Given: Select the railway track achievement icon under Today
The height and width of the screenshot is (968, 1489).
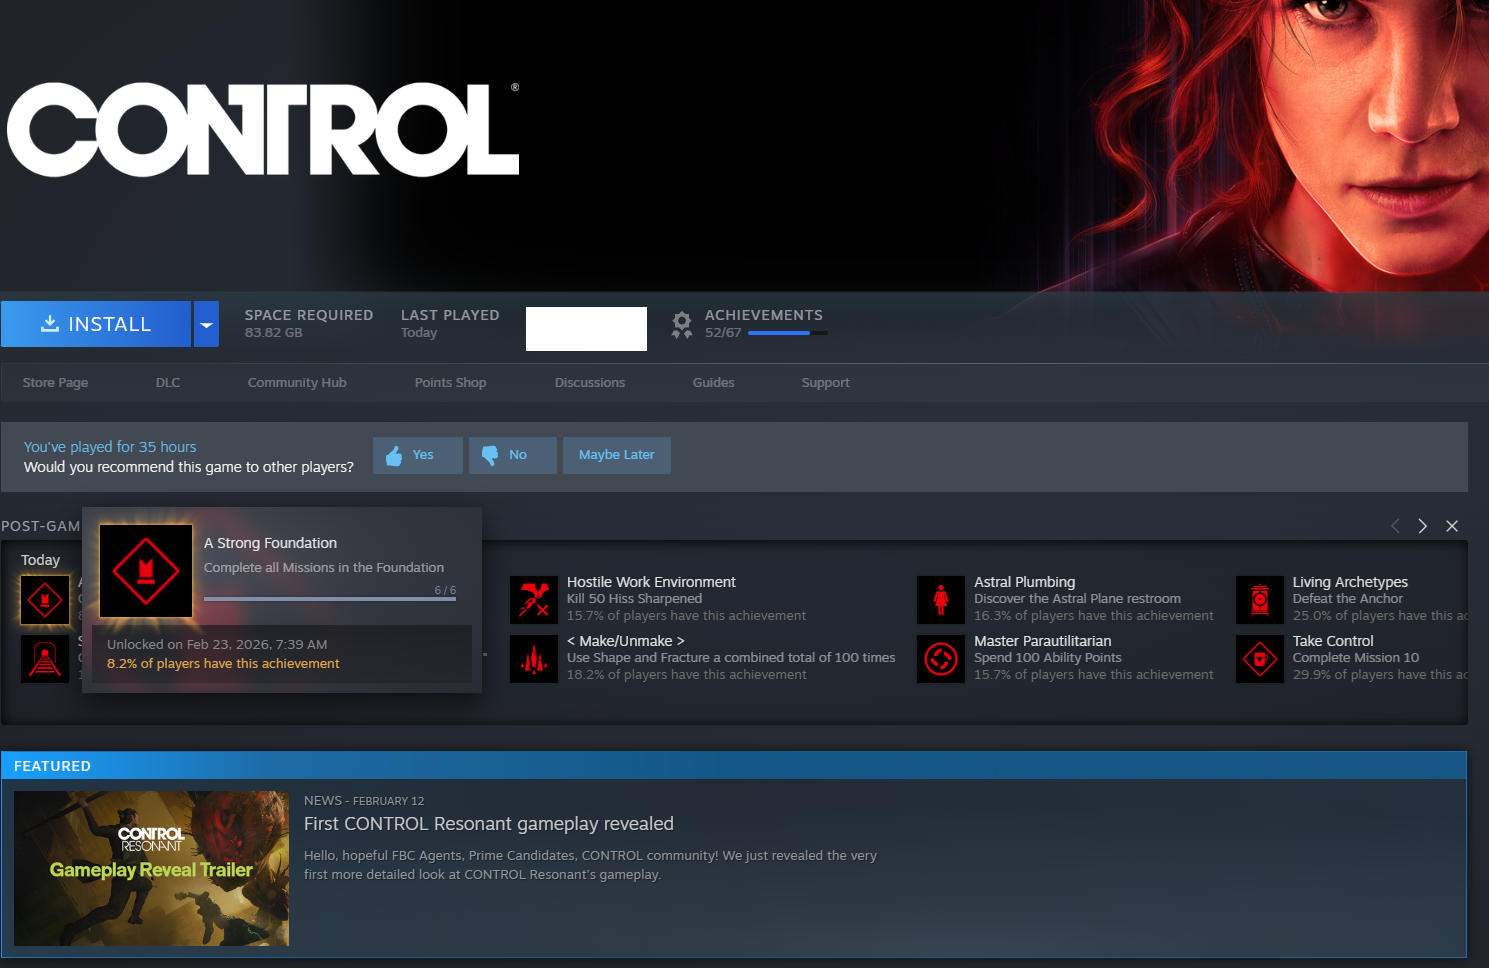Looking at the screenshot, I should 45,659.
